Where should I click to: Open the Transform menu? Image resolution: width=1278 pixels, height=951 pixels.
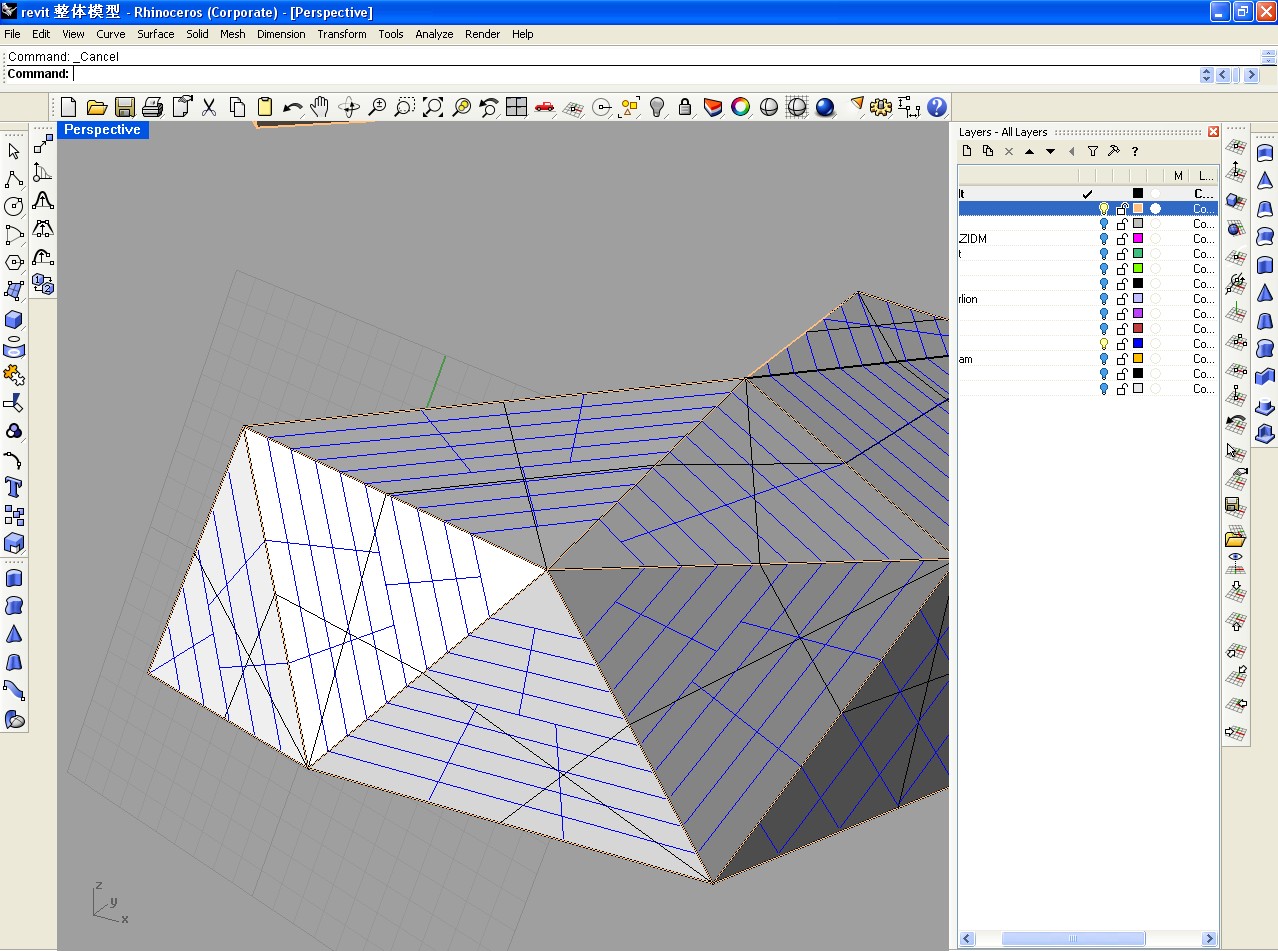[342, 34]
